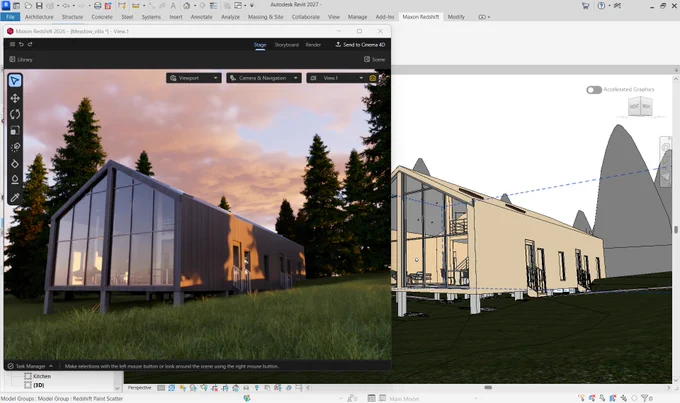Click the Redshift hamburger menu icon
Viewport: 680px width, 403px height.
coord(12,44)
